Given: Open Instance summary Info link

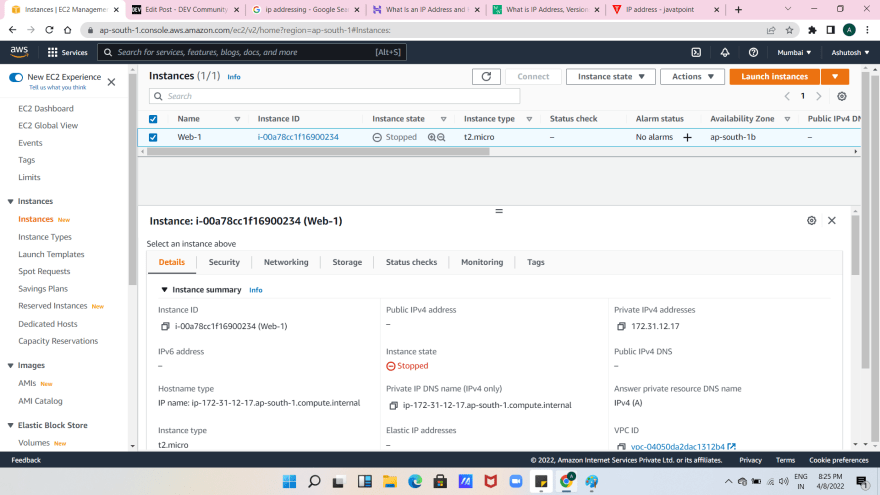Looking at the screenshot, I should click(255, 290).
